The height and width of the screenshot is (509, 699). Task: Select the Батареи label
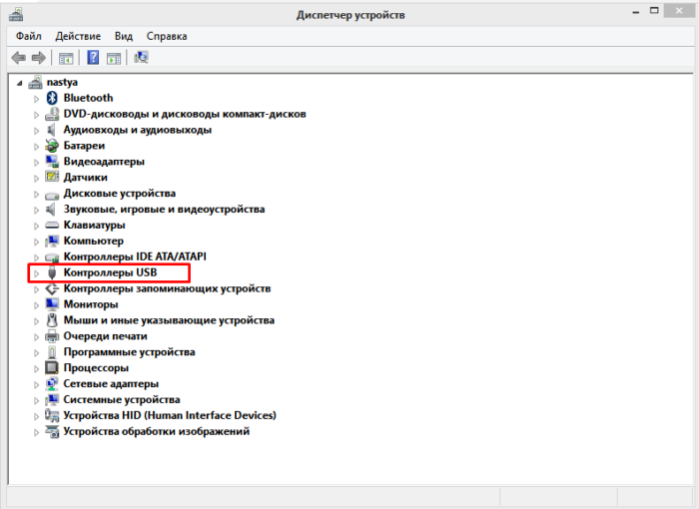click(x=84, y=146)
